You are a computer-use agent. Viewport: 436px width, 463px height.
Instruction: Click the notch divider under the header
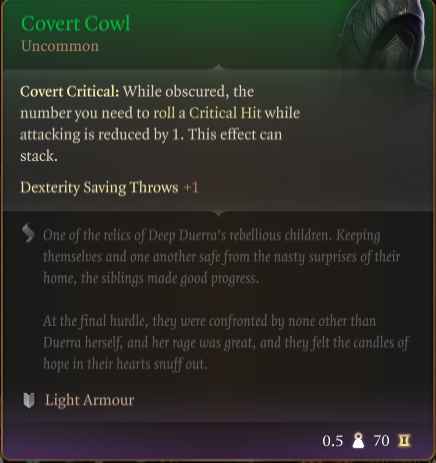pos(218,67)
